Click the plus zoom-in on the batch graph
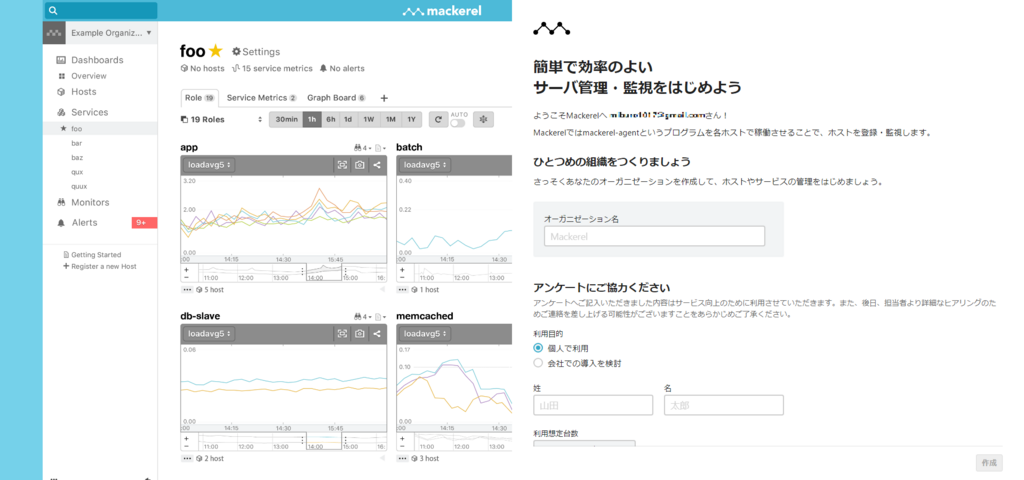 tap(402, 269)
